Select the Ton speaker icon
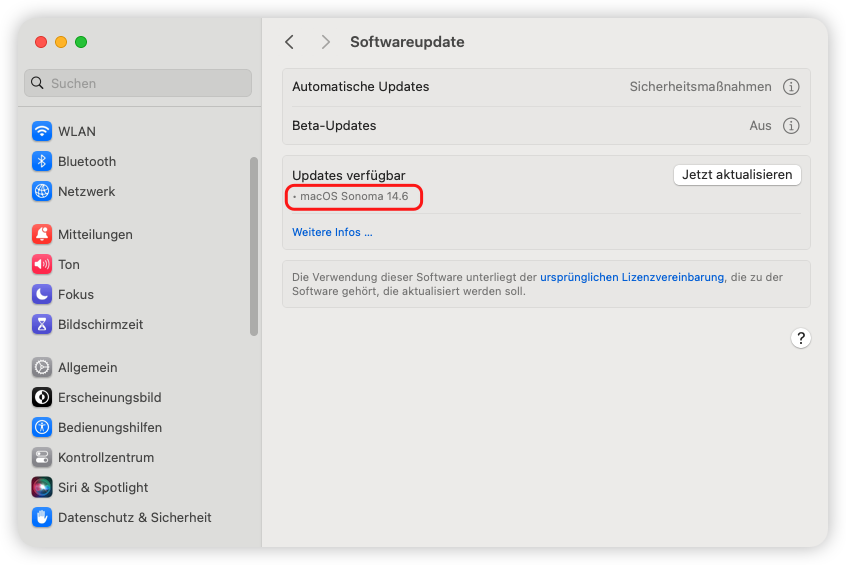Screen dimensions: 846x565 pos(42,264)
